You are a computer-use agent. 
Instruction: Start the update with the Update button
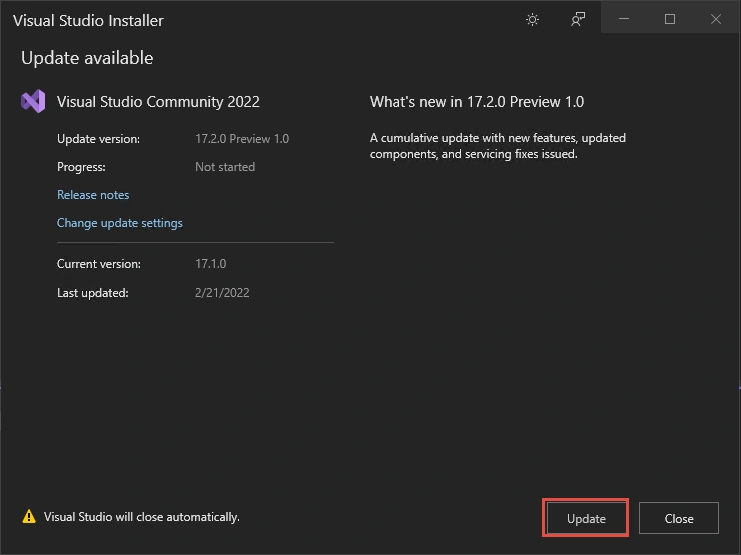point(586,518)
